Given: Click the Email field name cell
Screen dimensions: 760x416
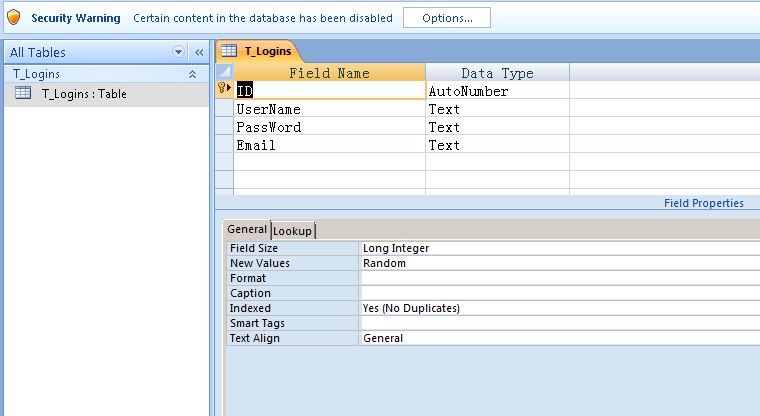Looking at the screenshot, I should (x=329, y=145).
